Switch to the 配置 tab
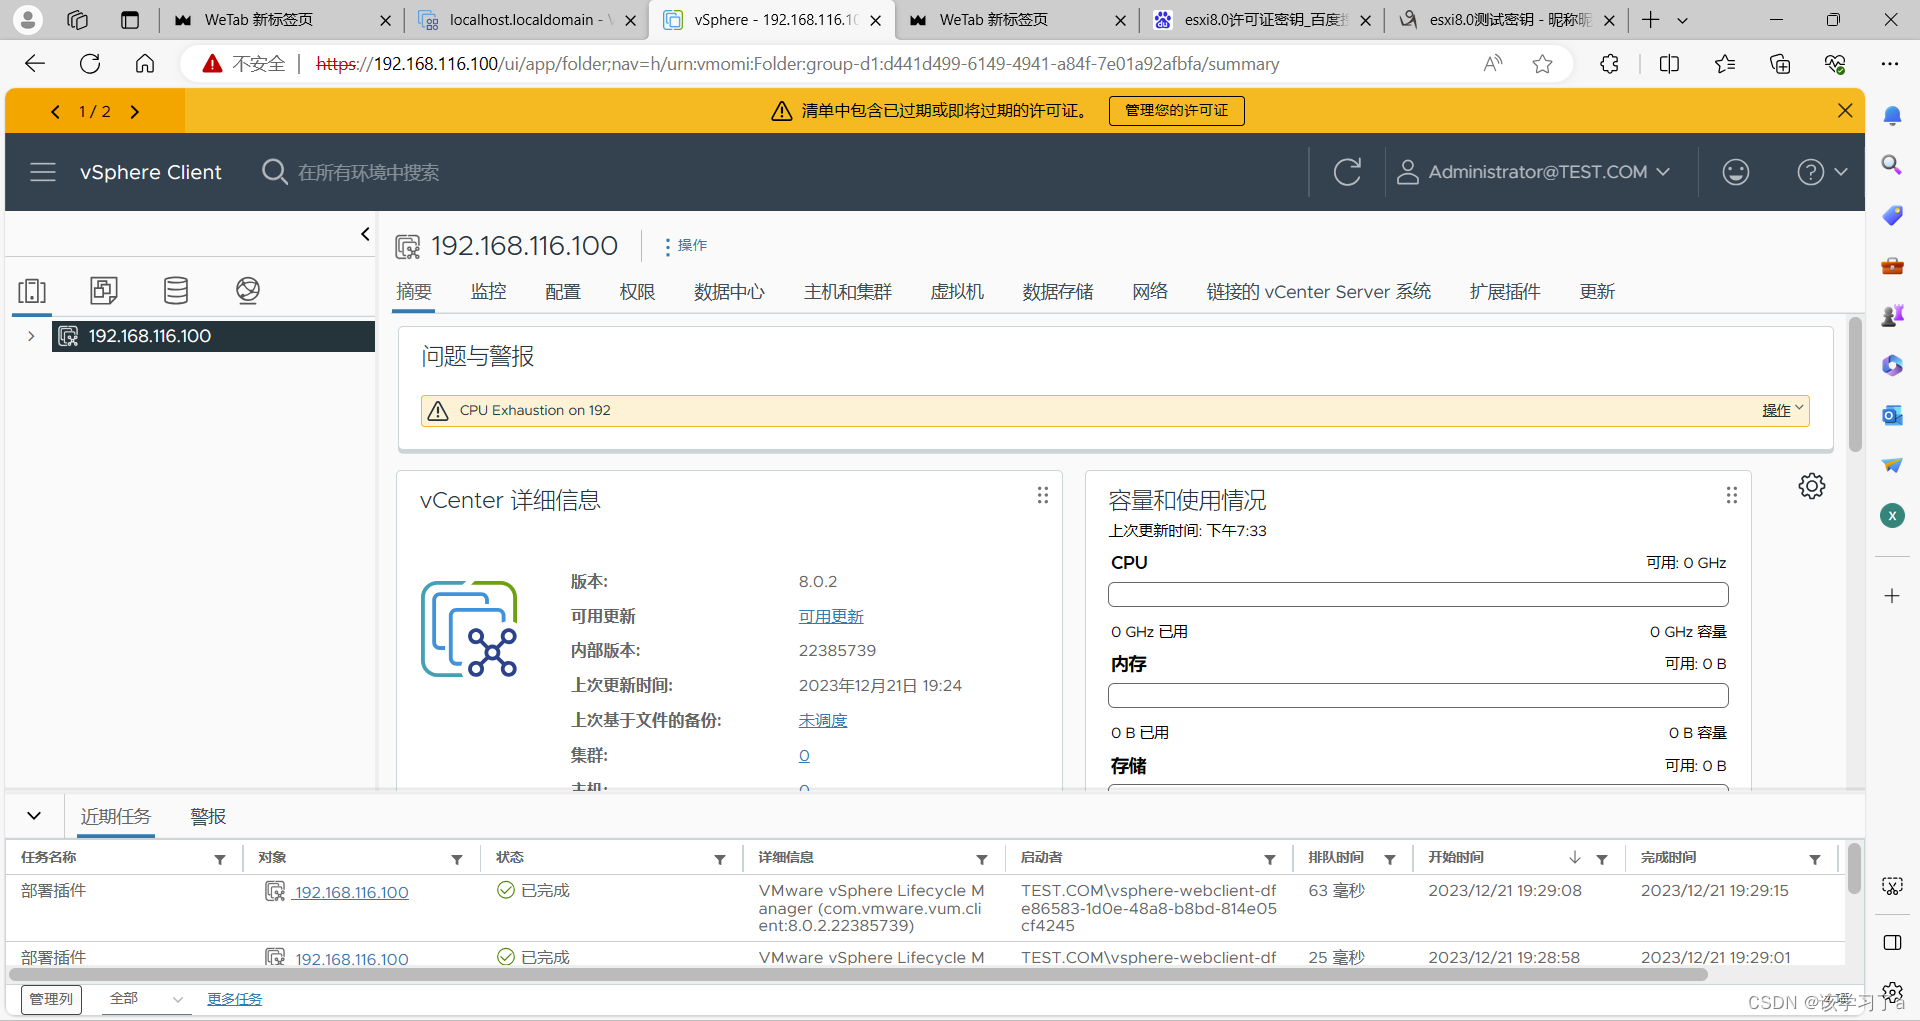 tap(563, 292)
